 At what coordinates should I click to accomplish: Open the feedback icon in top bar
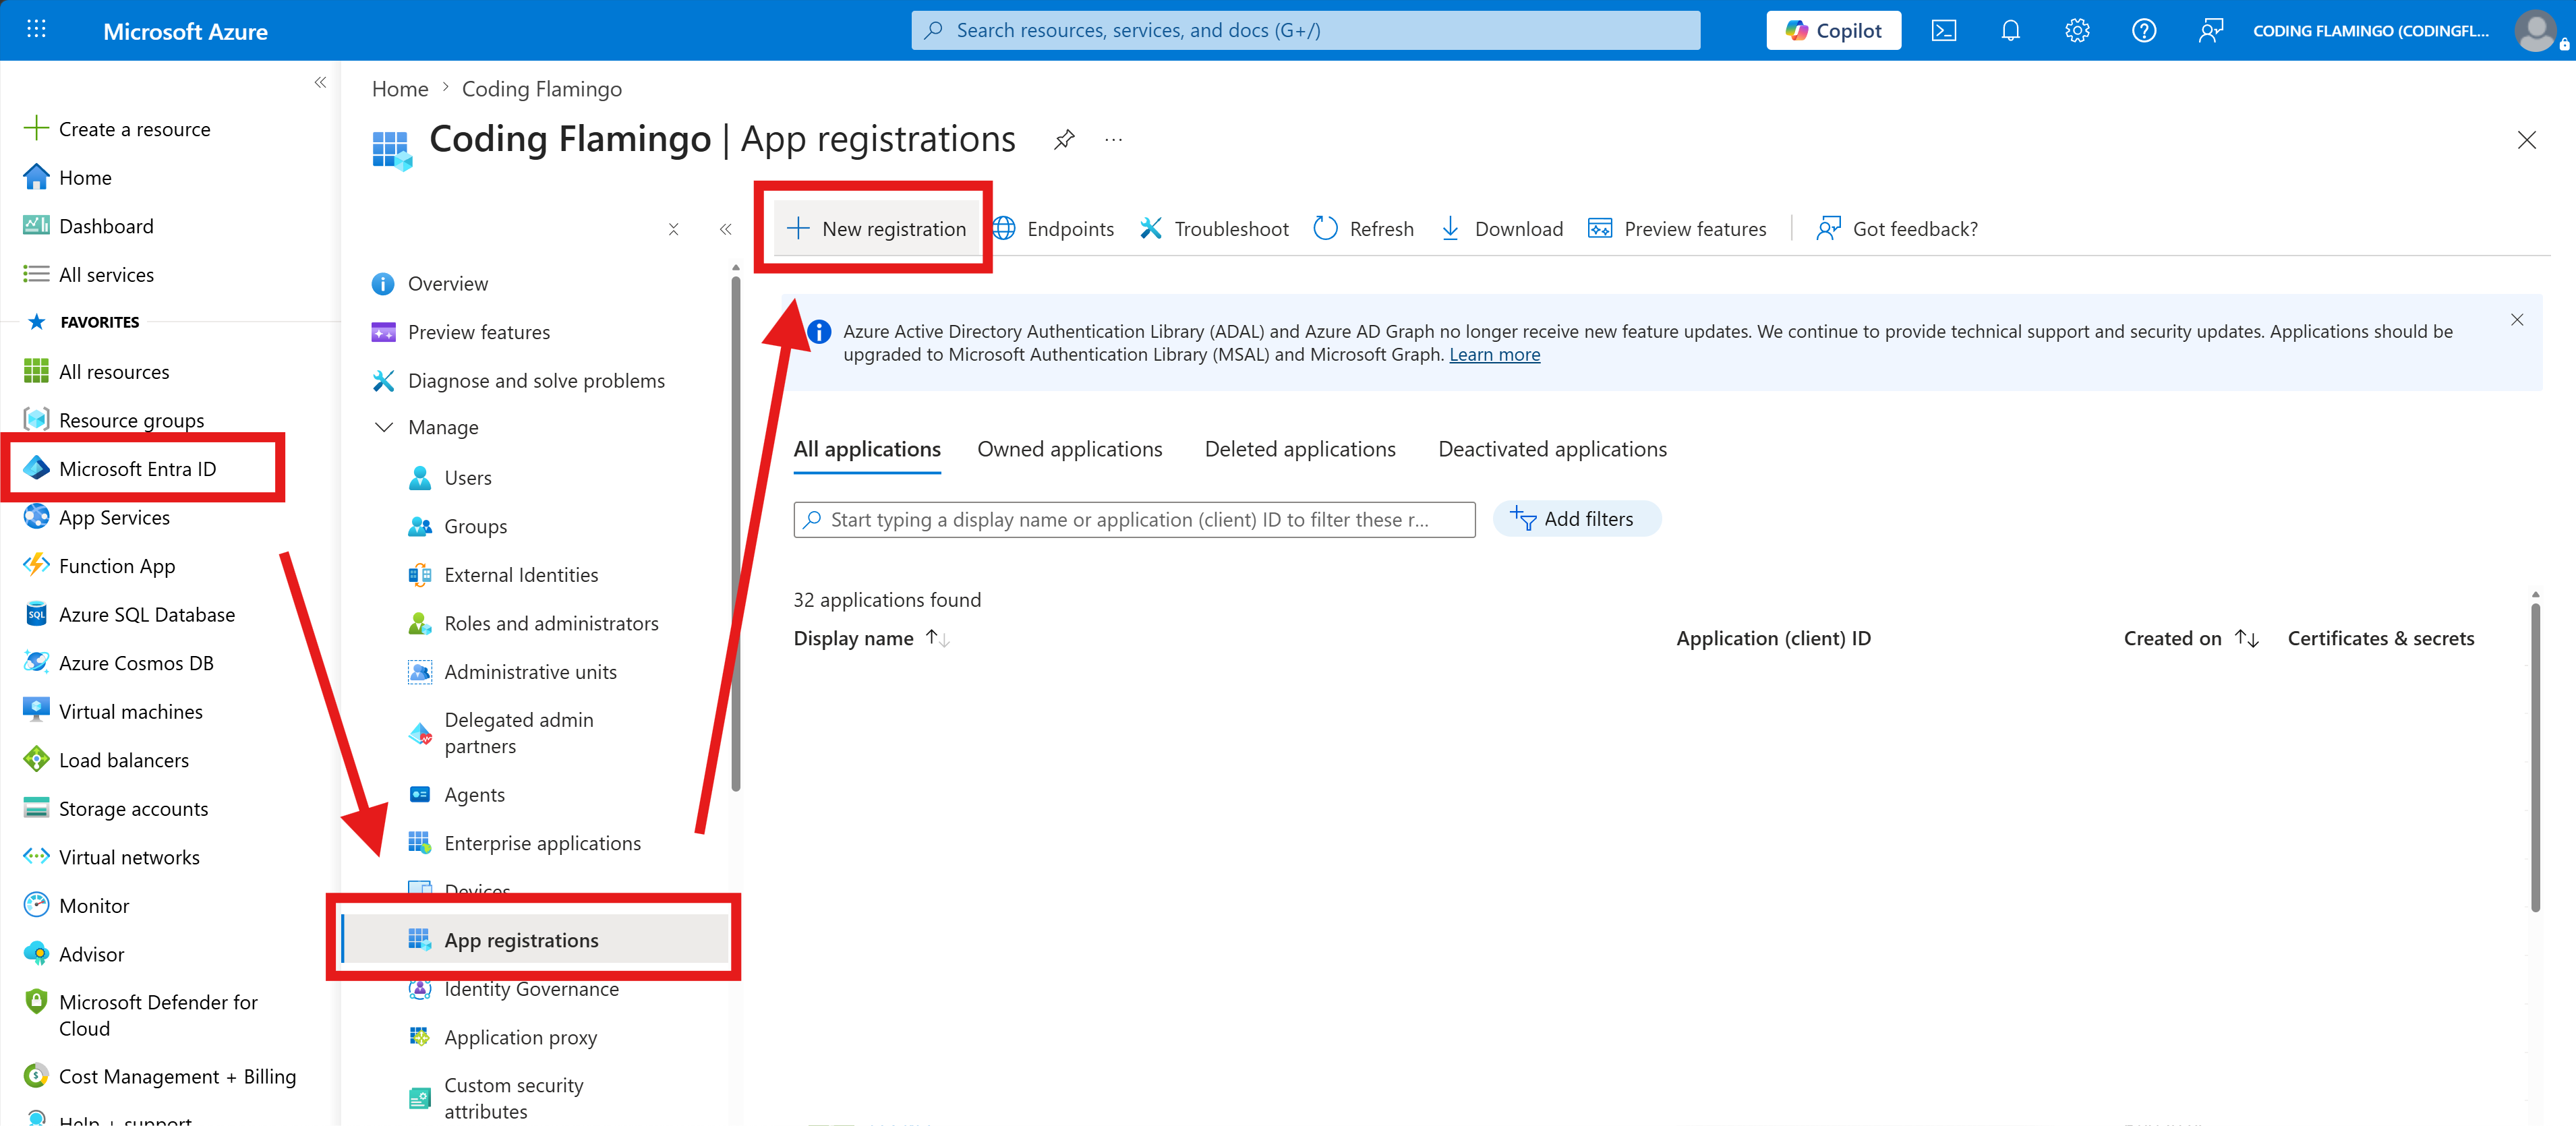[x=2210, y=31]
